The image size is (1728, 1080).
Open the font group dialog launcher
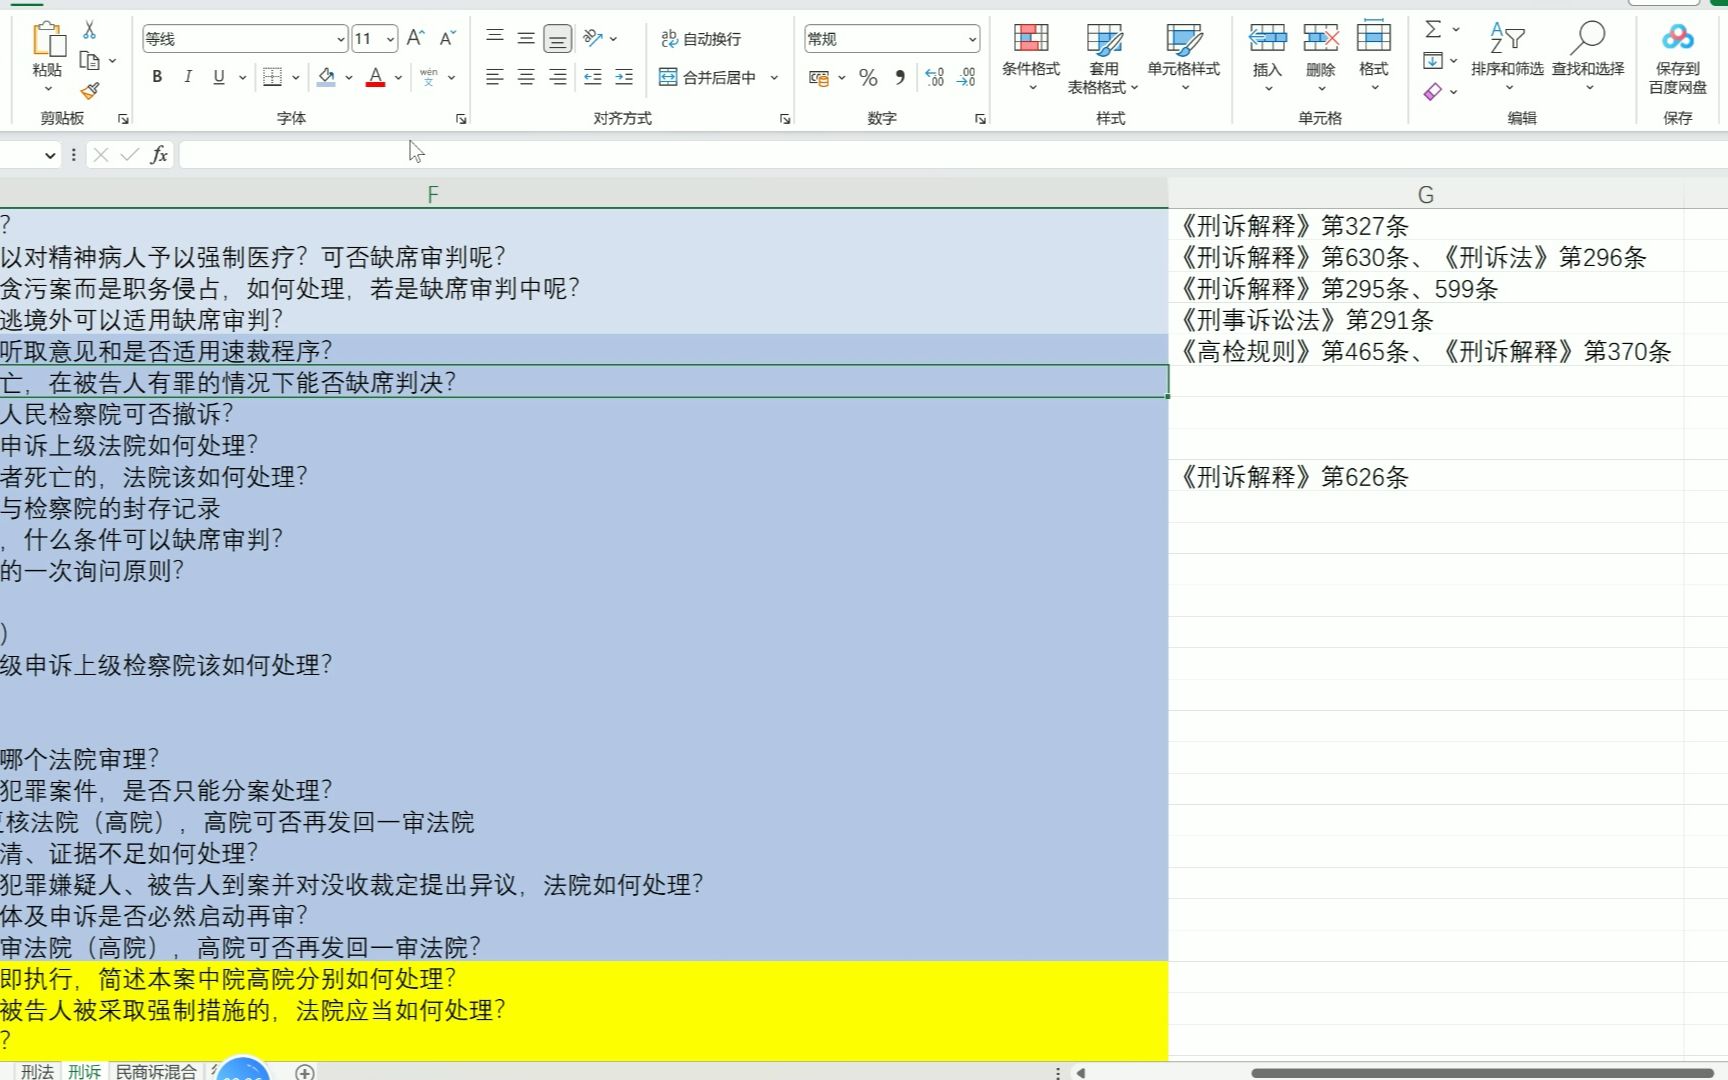[461, 119]
